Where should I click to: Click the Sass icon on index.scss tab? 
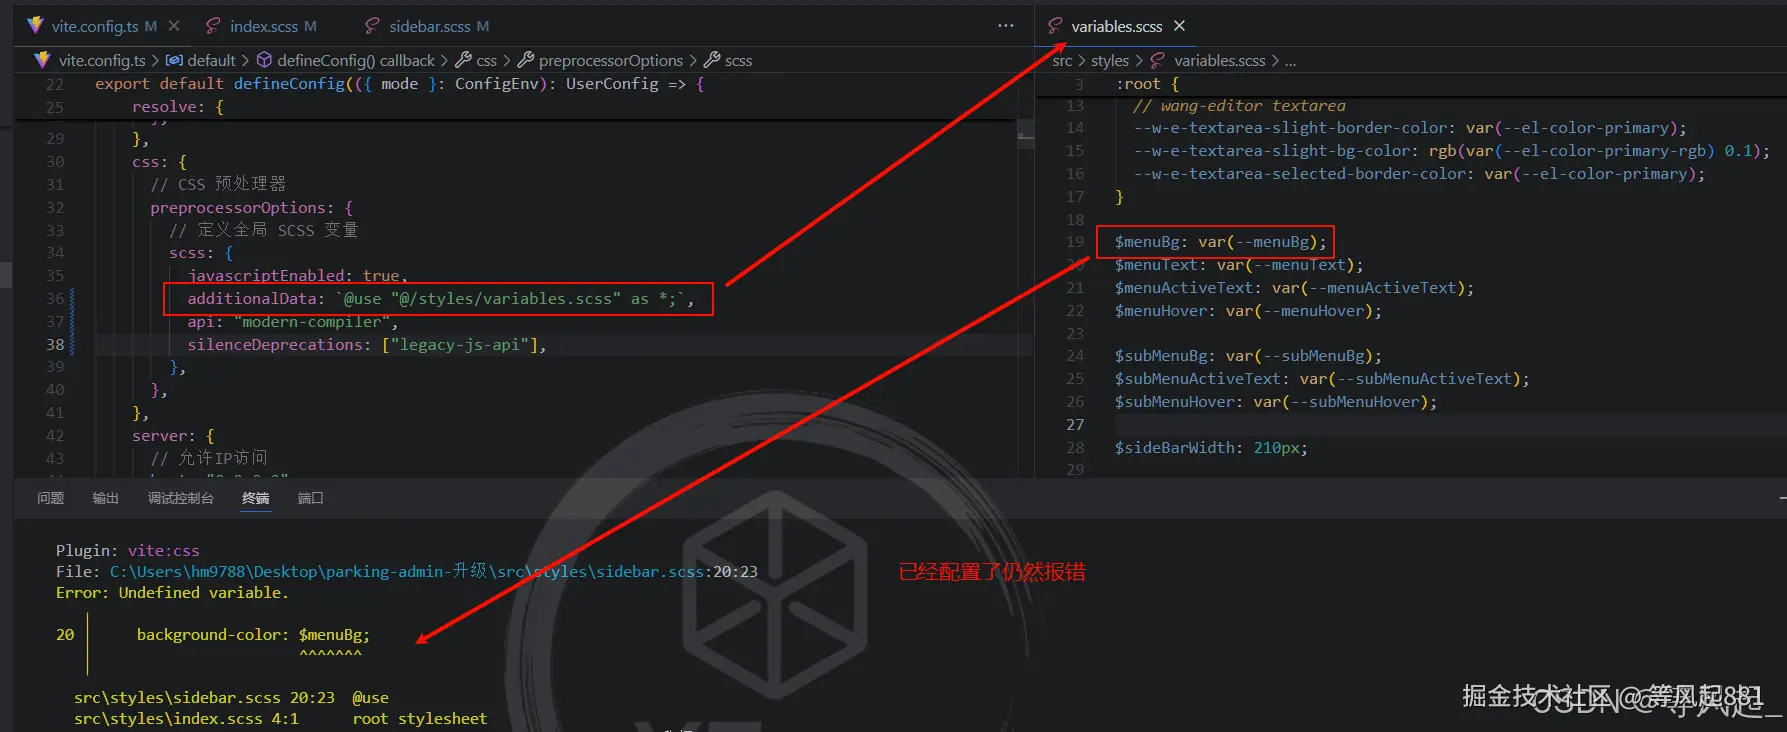212,26
